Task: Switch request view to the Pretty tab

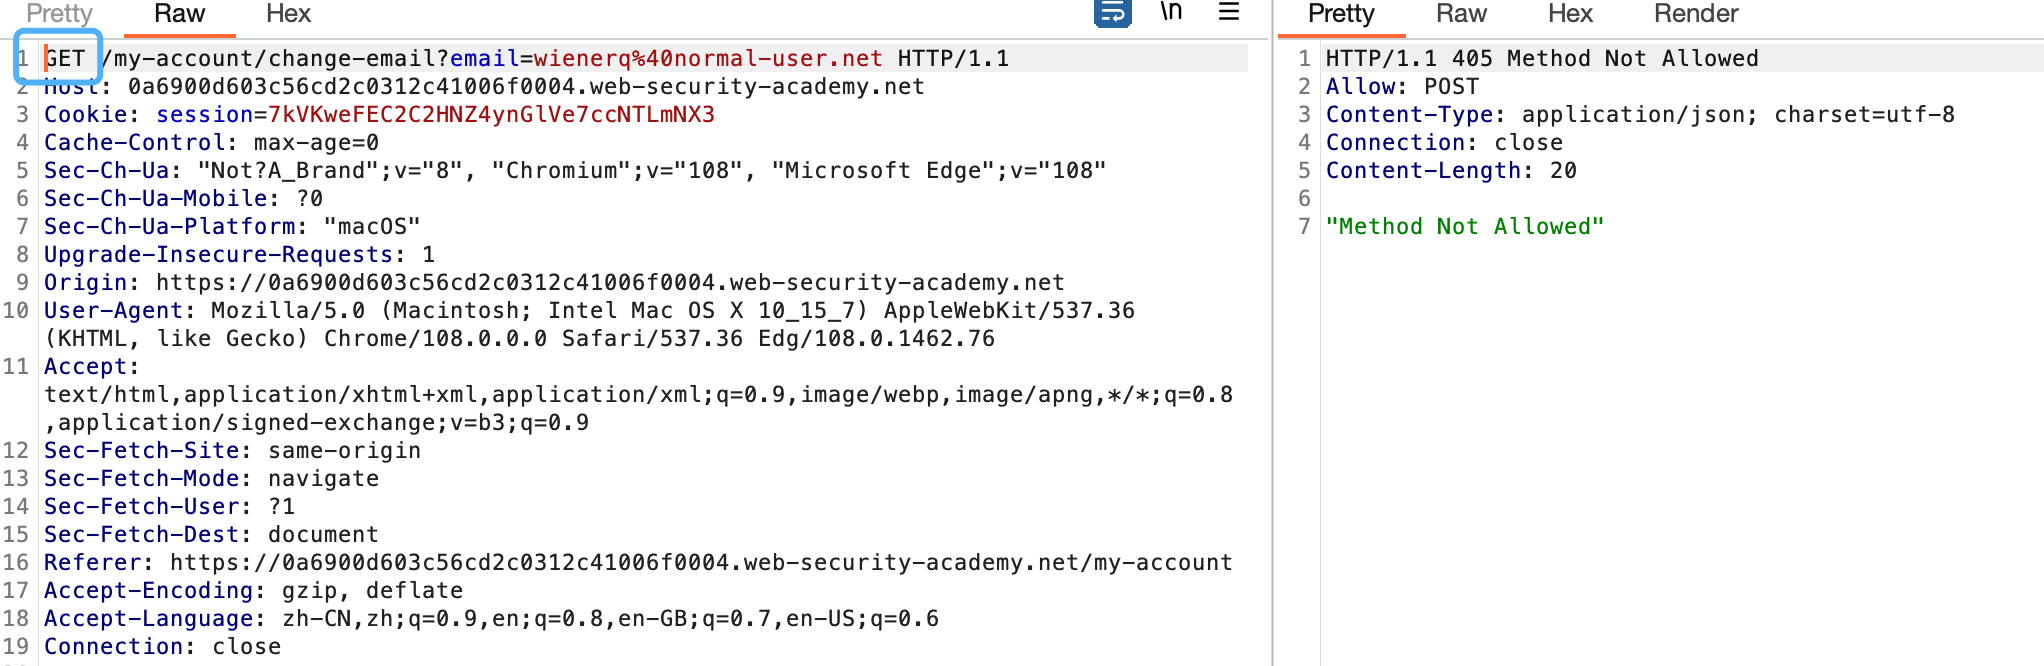Action: tap(59, 14)
